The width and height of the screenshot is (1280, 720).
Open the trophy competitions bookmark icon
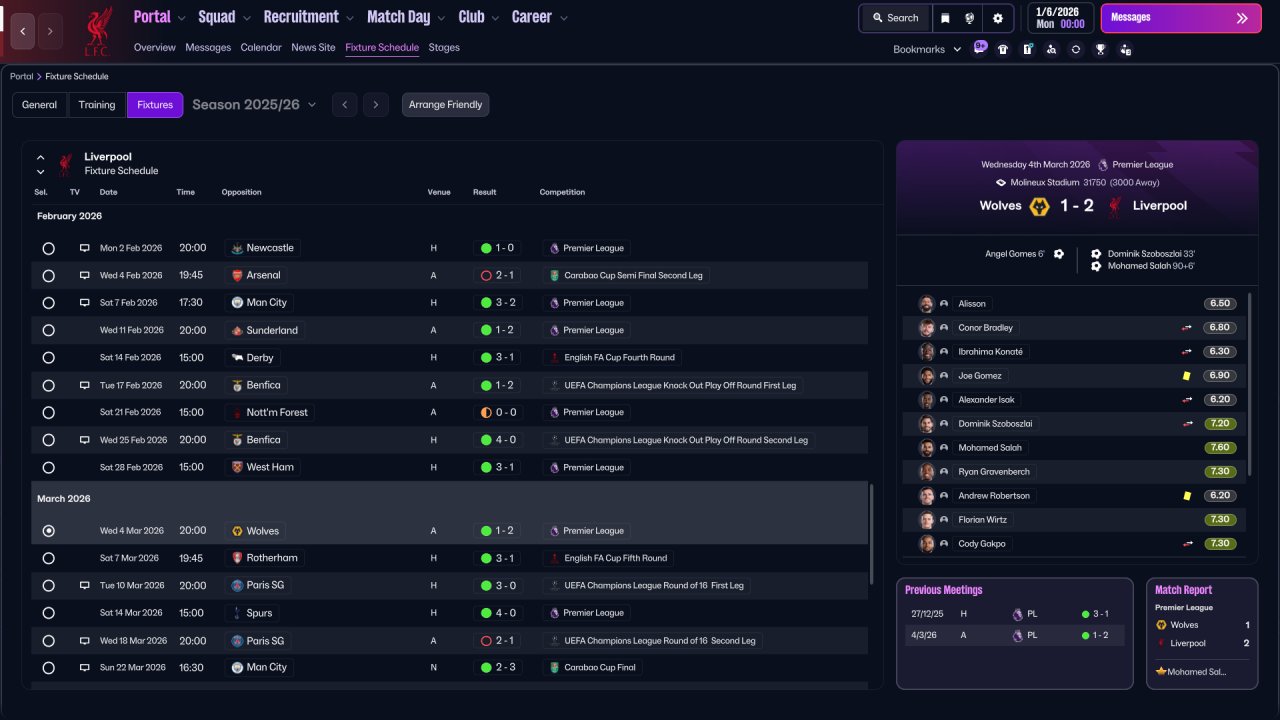point(1100,49)
